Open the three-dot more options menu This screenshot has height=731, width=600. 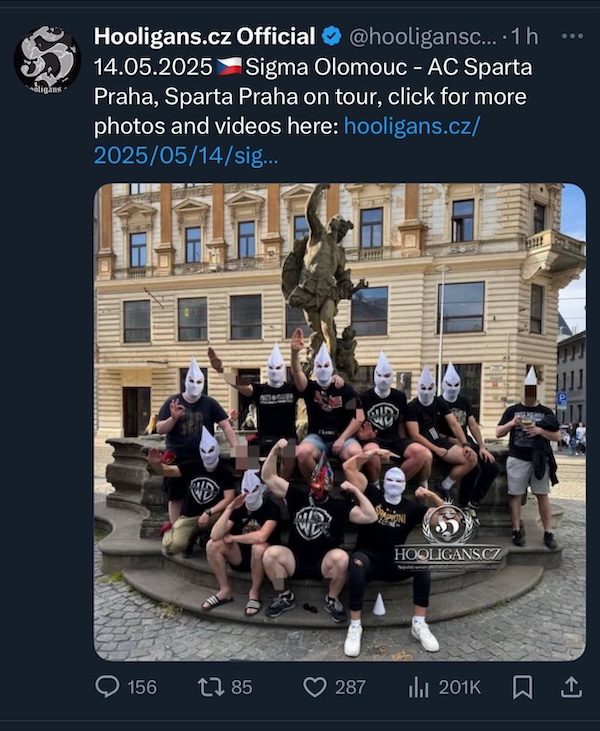tap(572, 36)
